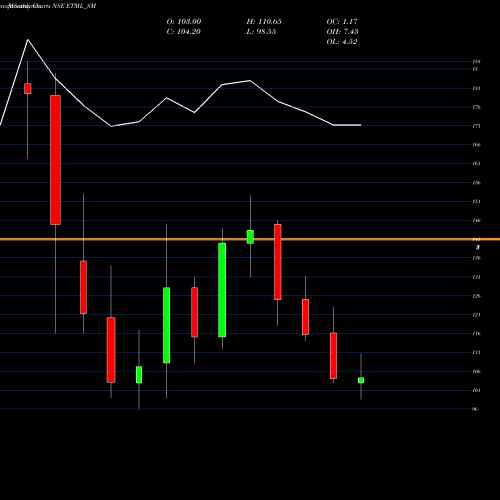Click the 146 price axis label

point(476,221)
